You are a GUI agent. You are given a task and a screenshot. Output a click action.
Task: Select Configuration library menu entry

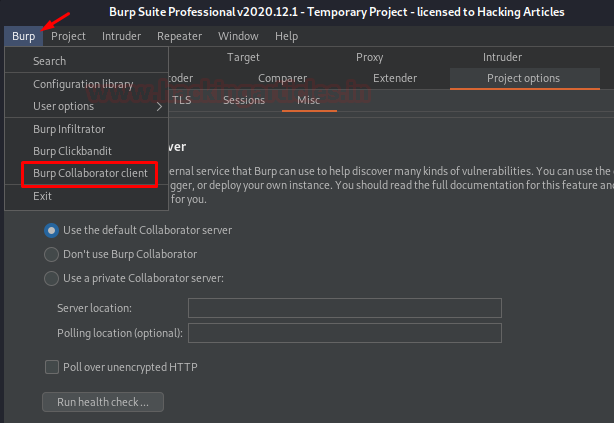pos(87,84)
